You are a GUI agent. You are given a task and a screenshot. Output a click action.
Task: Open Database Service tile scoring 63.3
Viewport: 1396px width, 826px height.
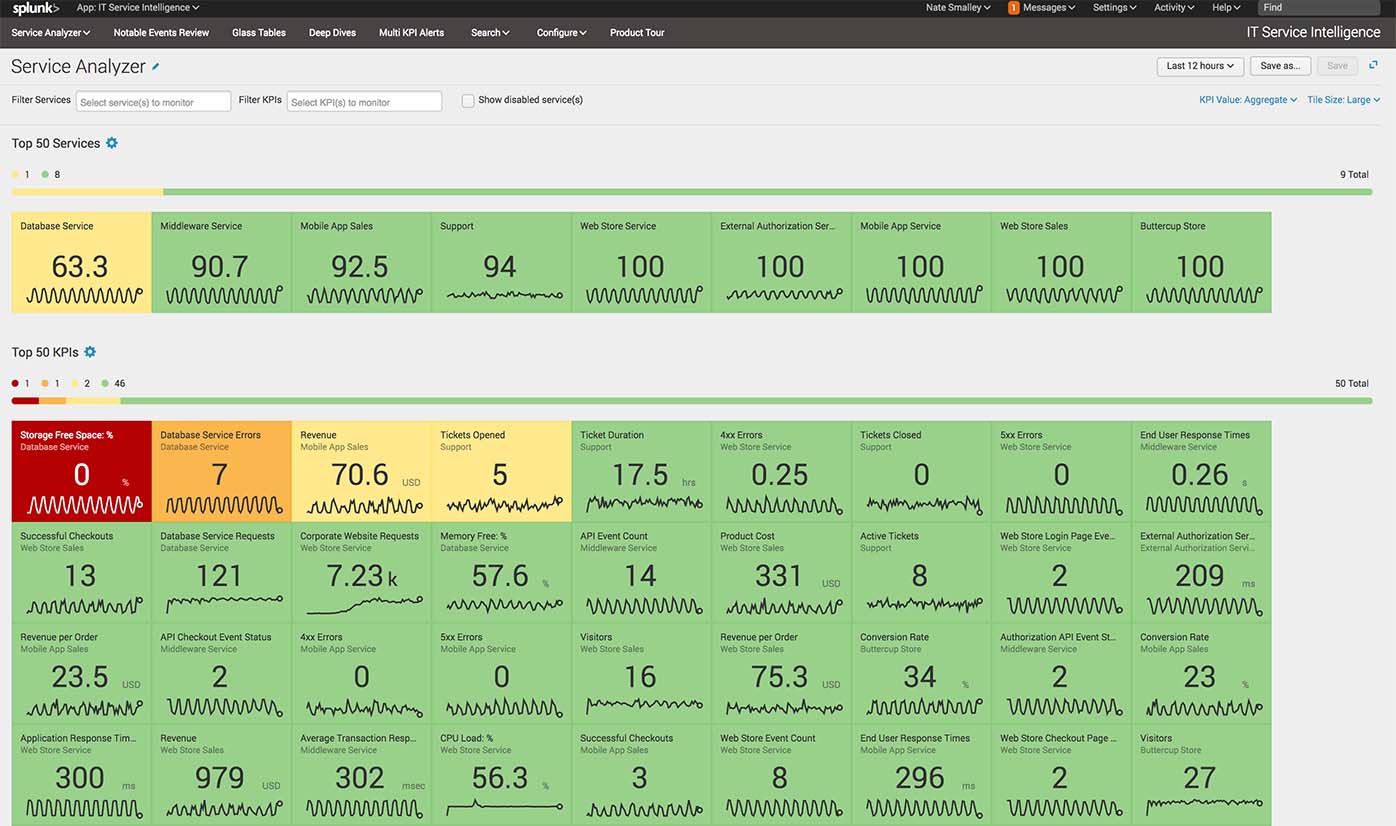(x=81, y=262)
